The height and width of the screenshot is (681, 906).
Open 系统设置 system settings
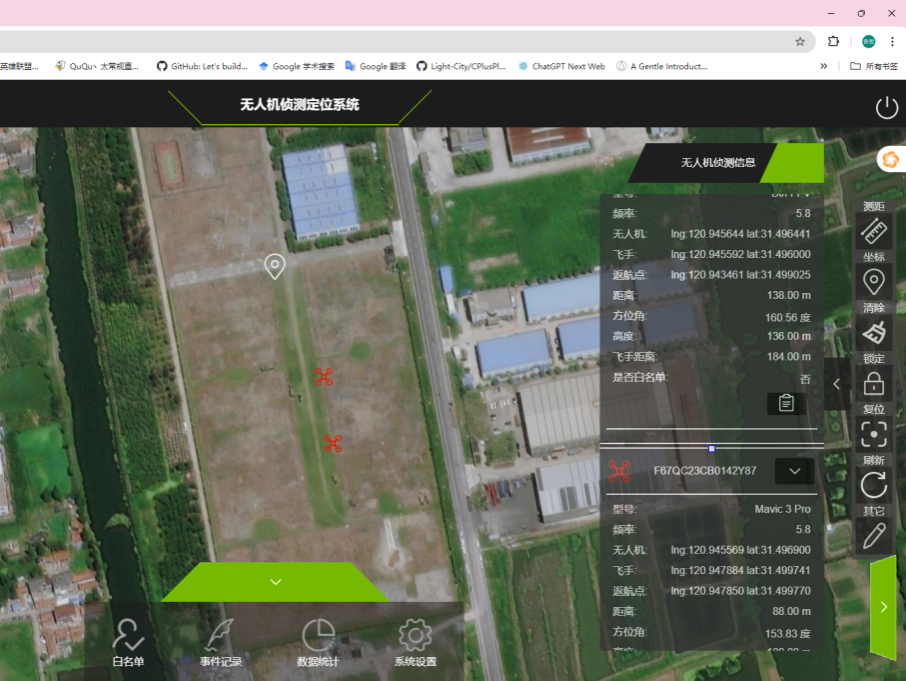click(x=415, y=641)
